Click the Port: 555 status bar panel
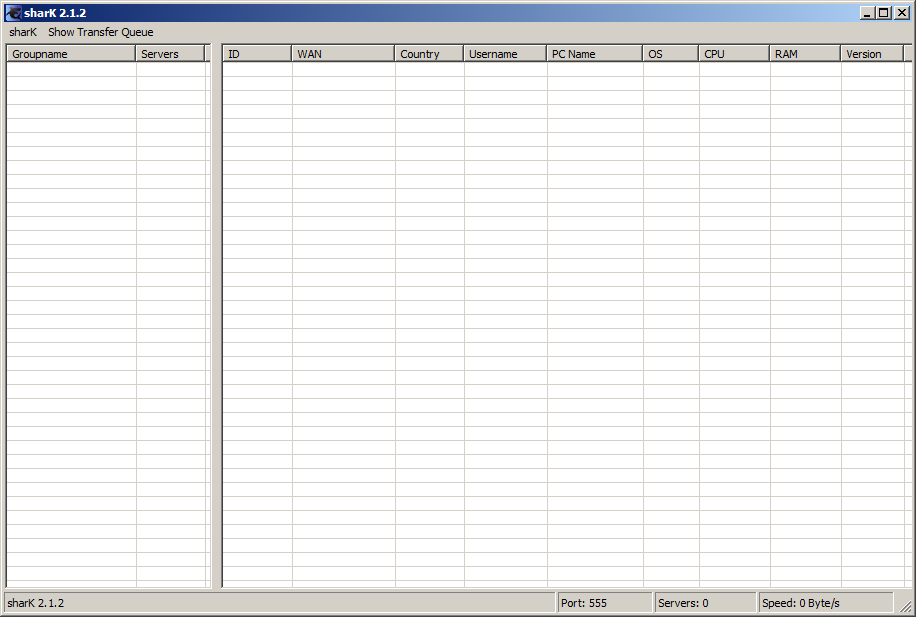This screenshot has width=916, height=617. 603,603
